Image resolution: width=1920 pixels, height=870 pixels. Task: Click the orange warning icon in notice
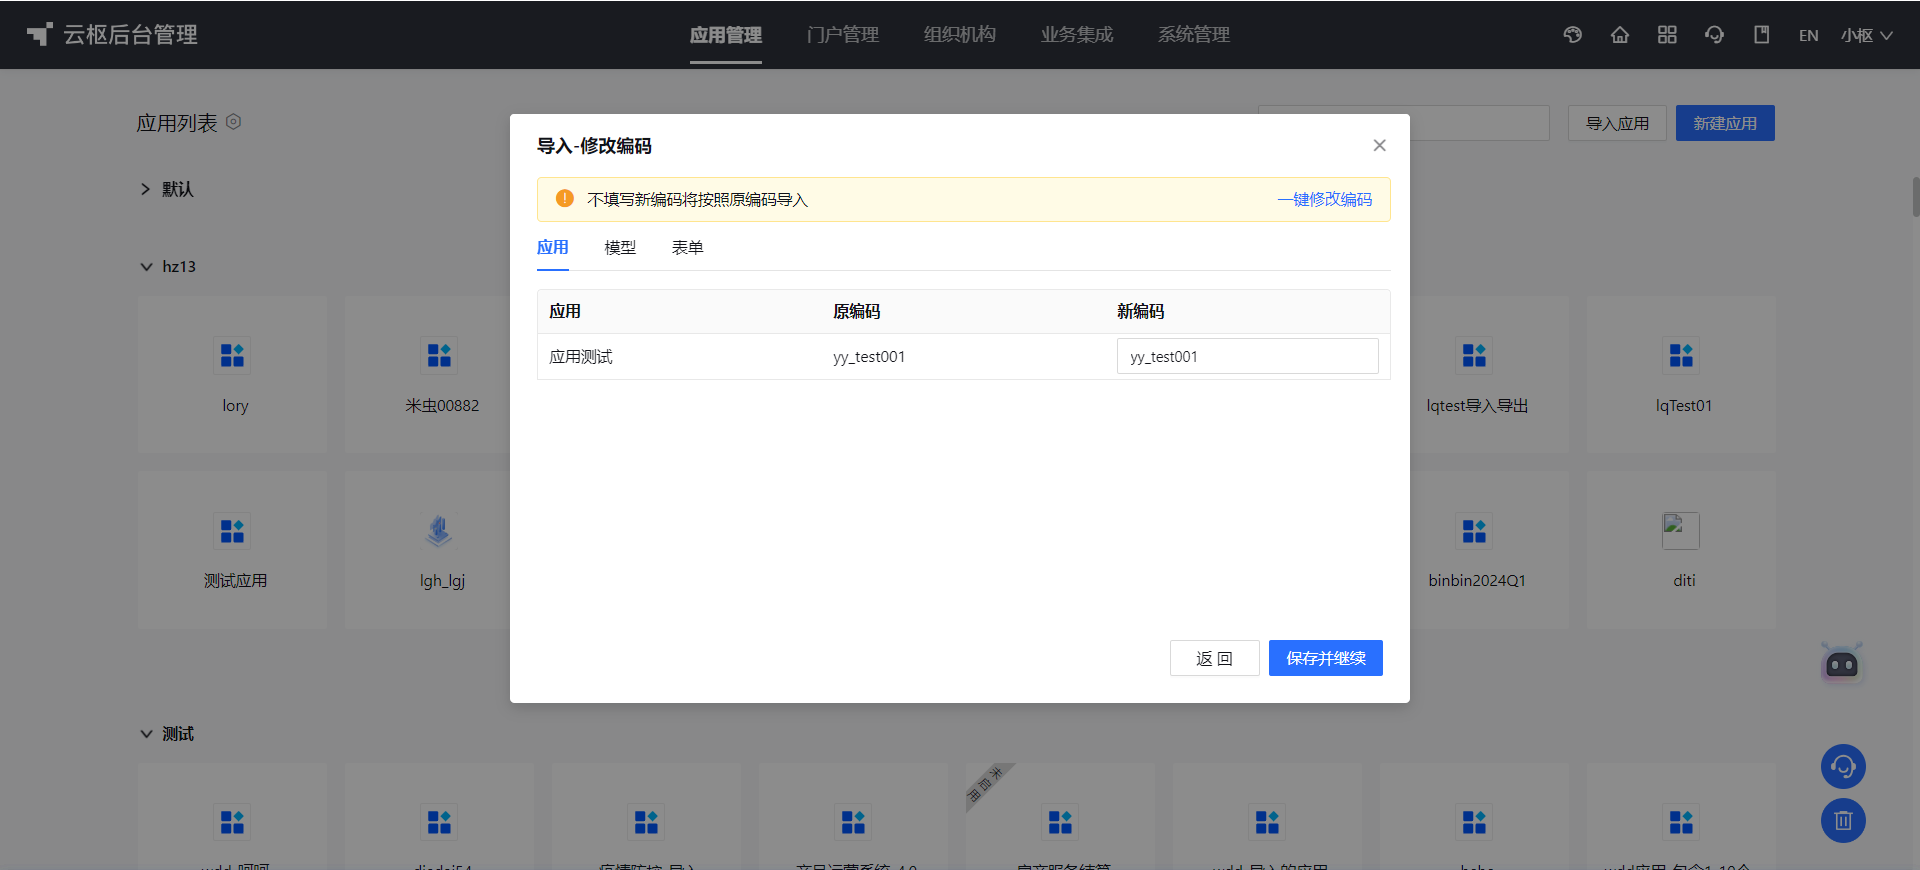pos(564,198)
